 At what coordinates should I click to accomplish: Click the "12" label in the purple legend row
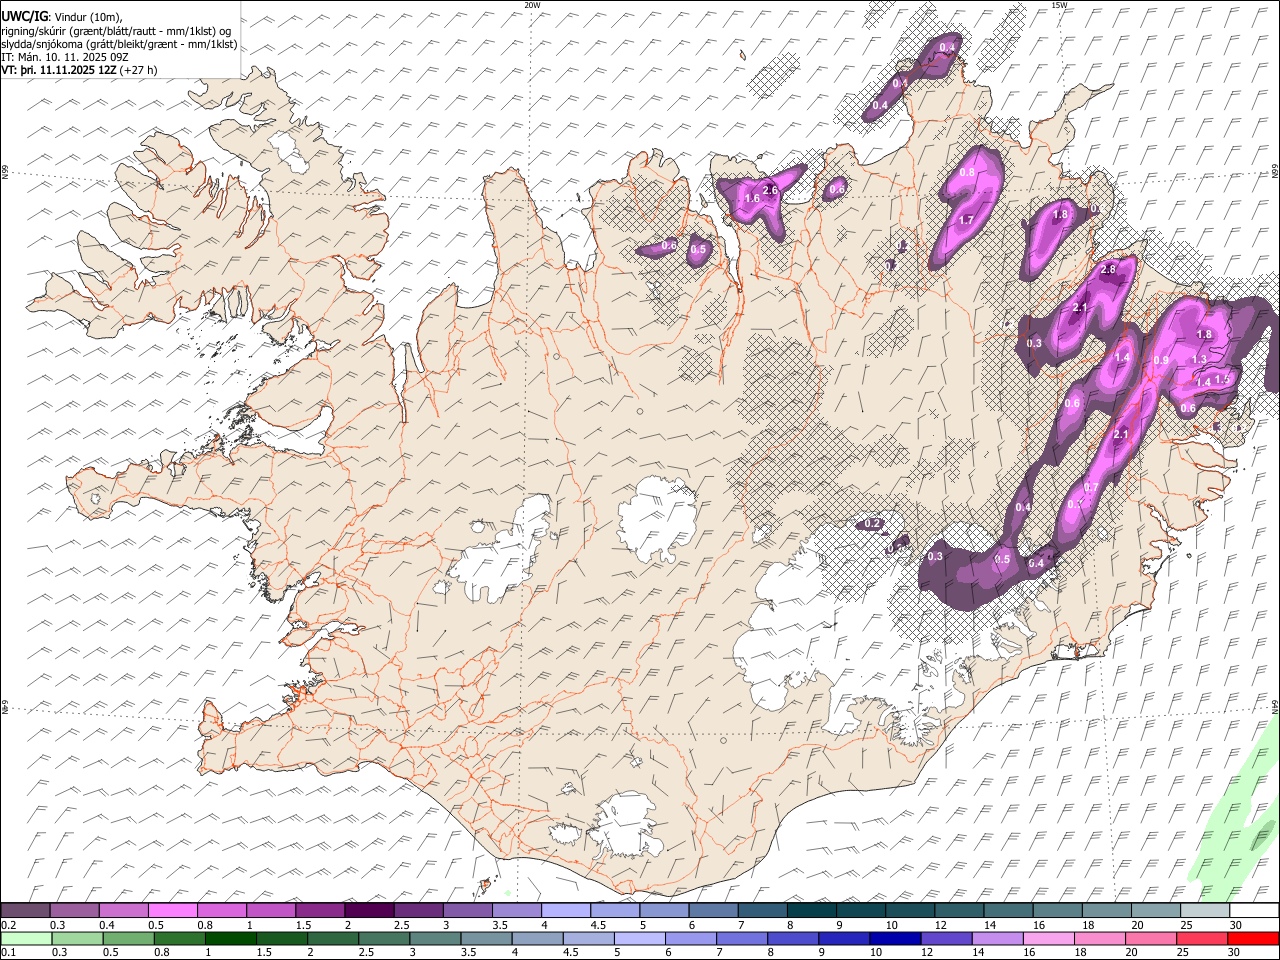tap(941, 925)
